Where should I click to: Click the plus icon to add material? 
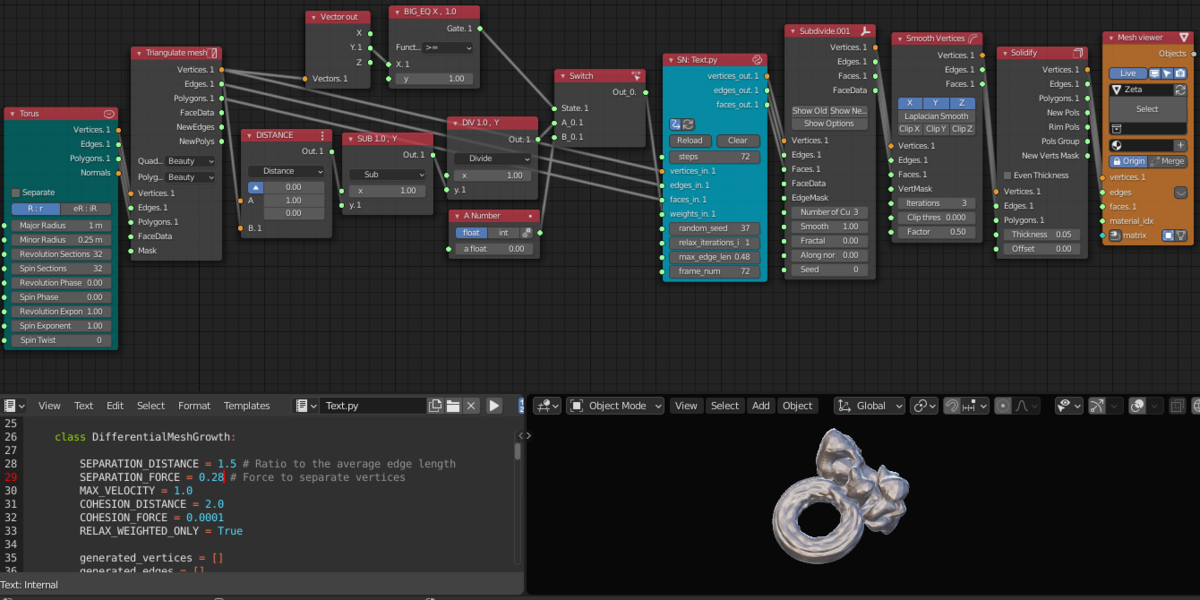(x=1180, y=145)
